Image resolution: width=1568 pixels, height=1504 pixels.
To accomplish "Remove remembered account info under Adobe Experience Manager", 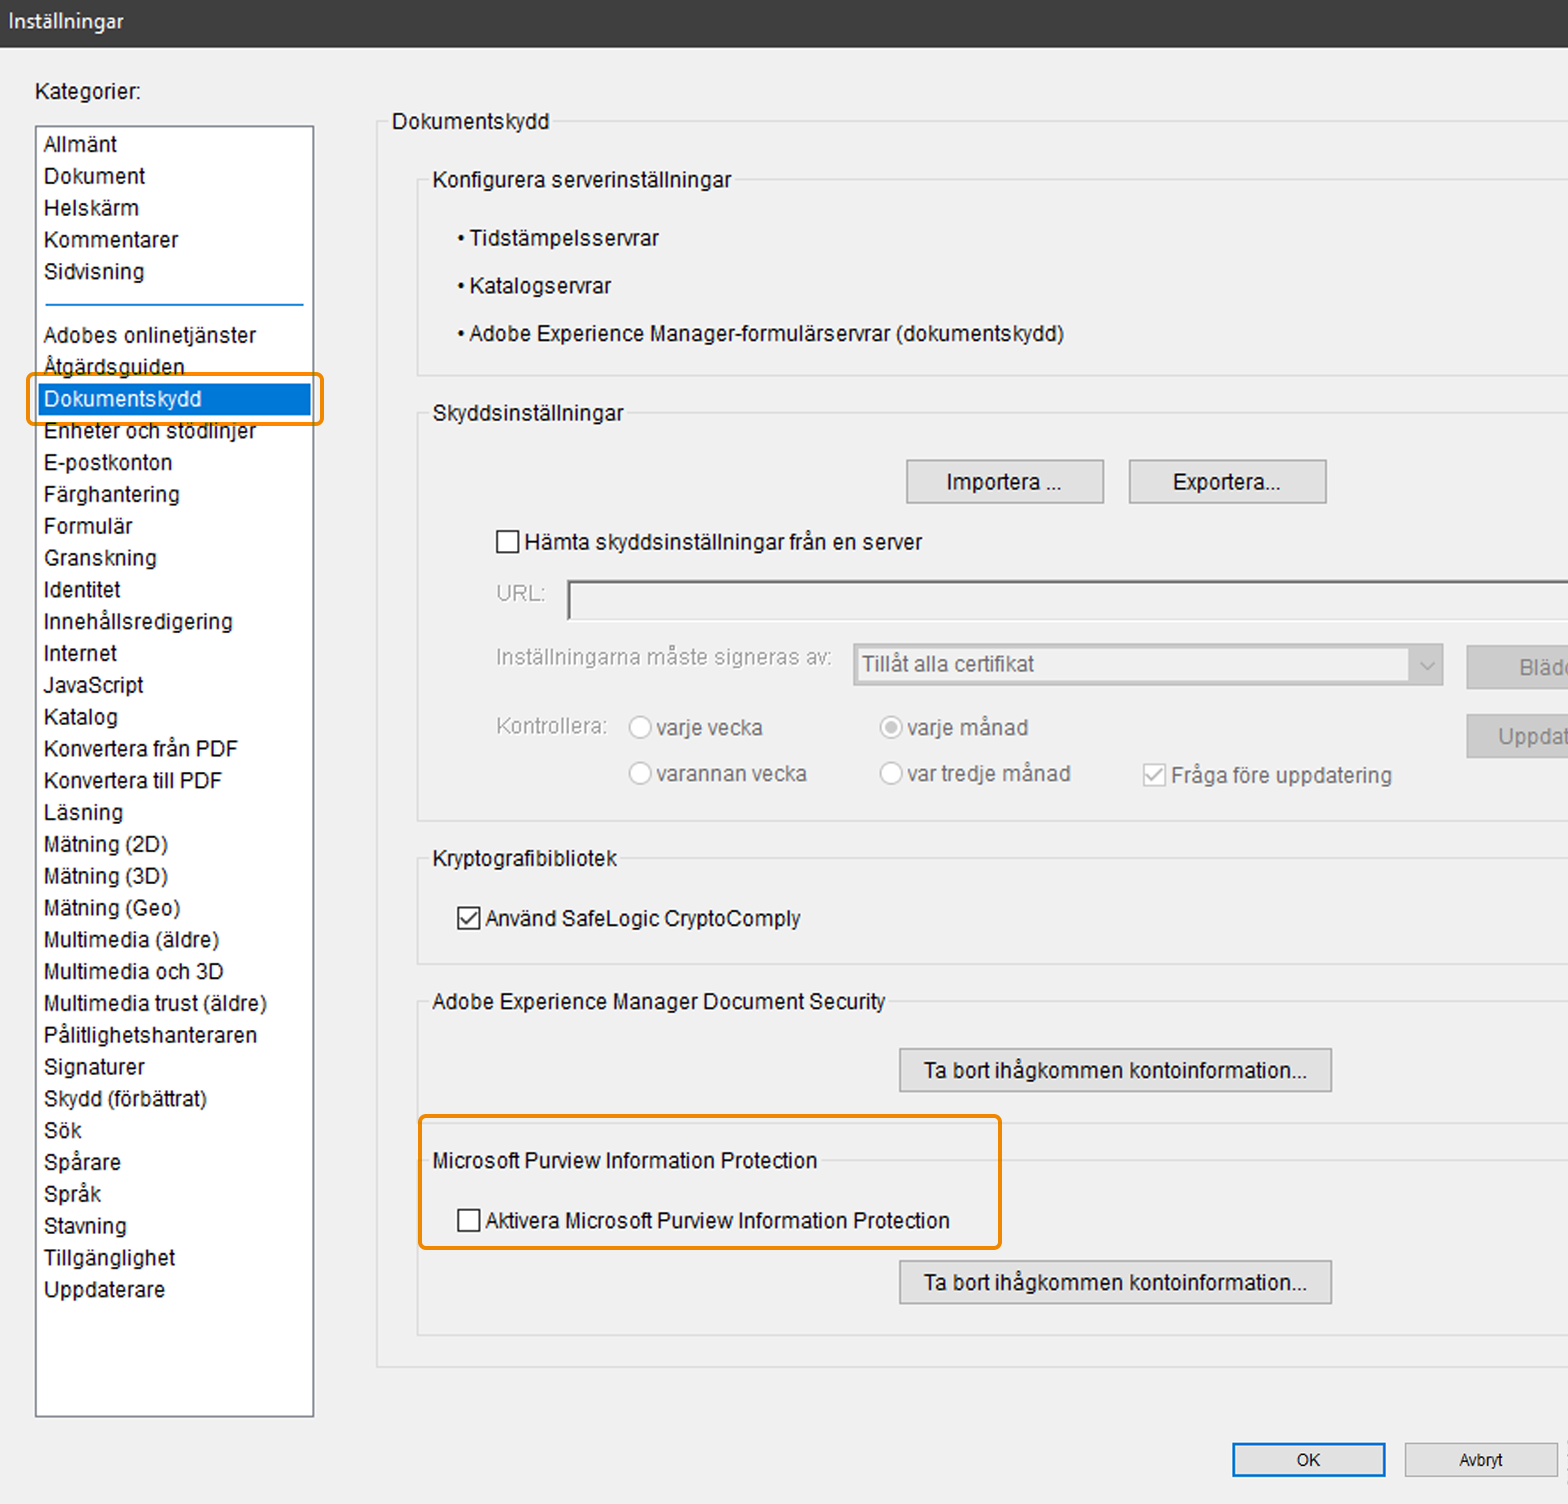I will pyautogui.click(x=1115, y=1070).
